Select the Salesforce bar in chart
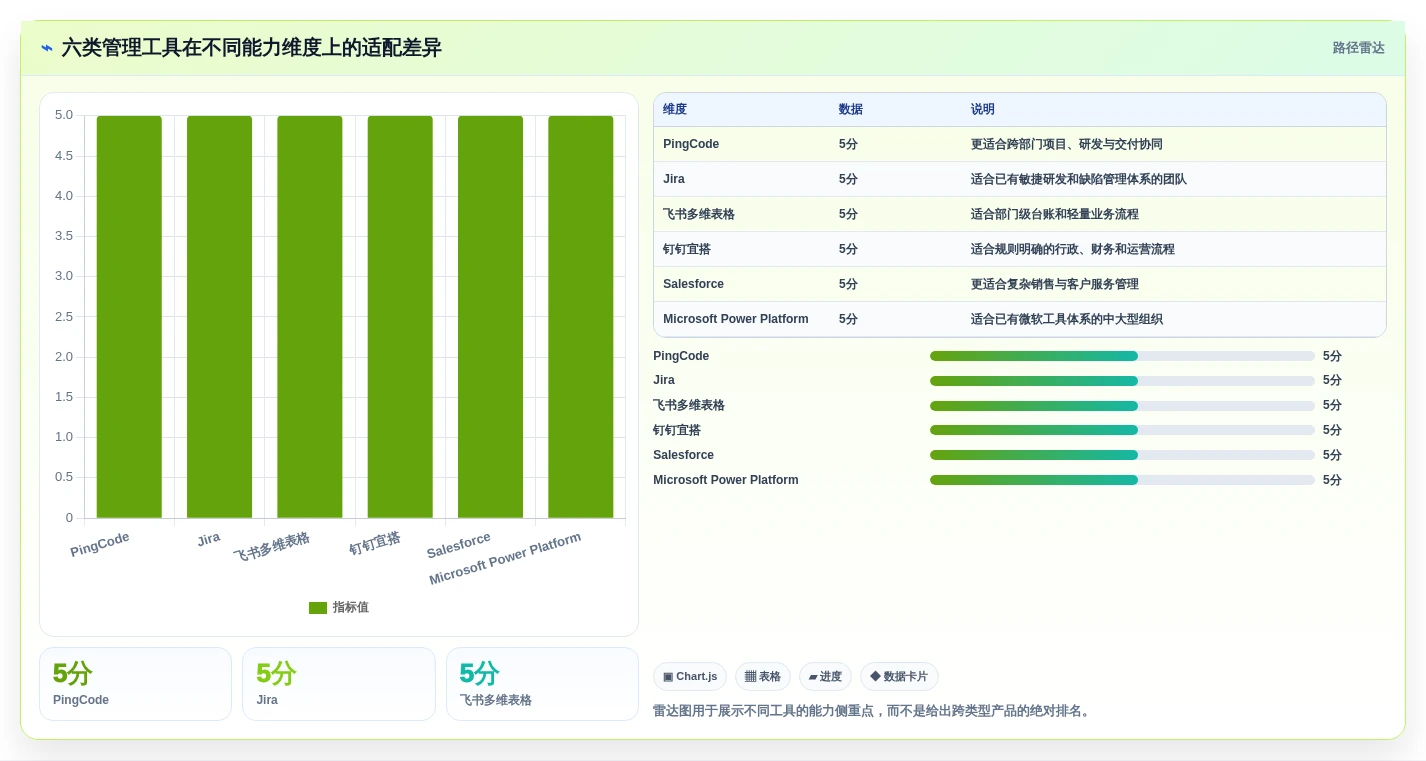 [x=490, y=317]
